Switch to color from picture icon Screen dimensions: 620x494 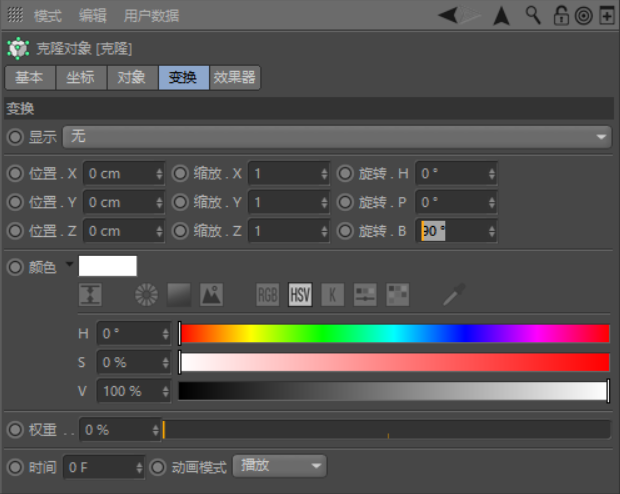[211, 295]
